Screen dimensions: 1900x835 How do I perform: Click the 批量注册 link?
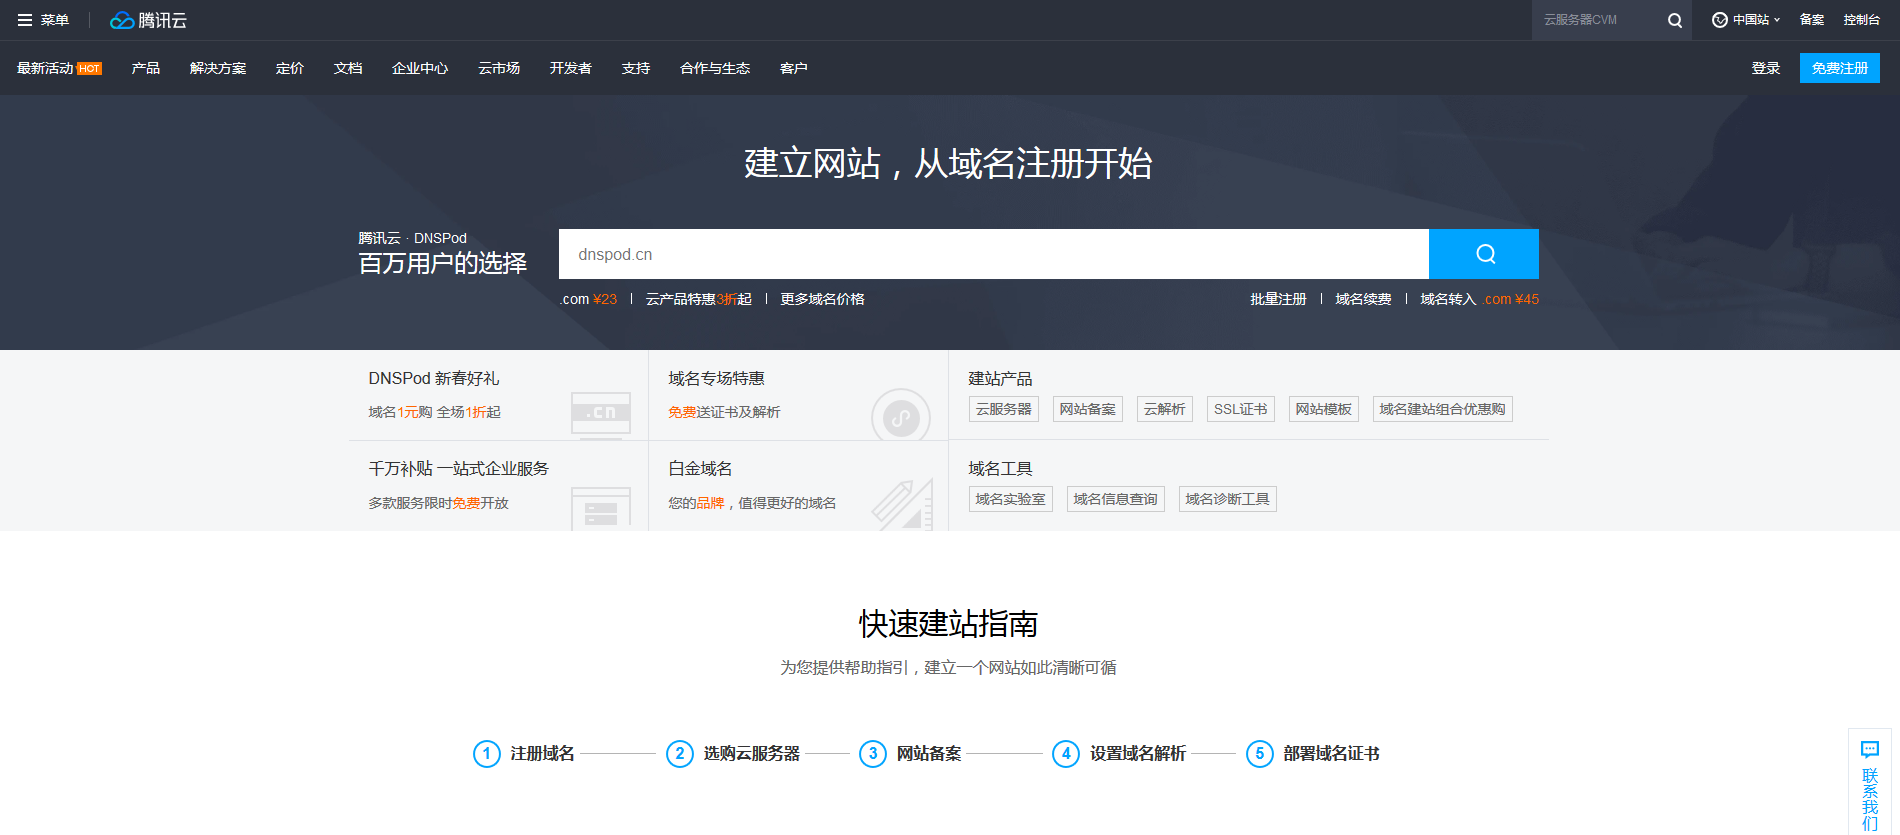pos(1278,299)
